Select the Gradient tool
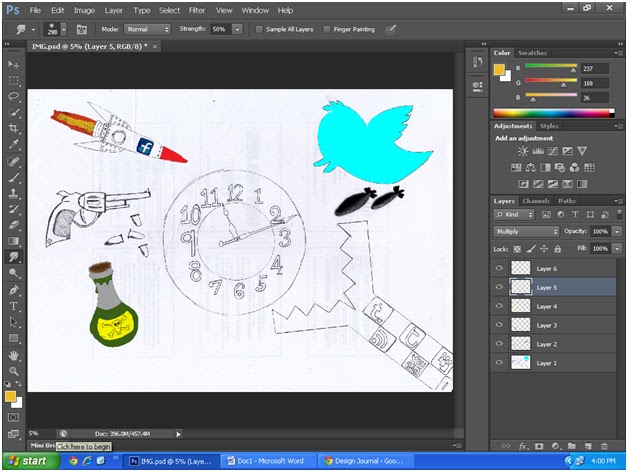Image resolution: width=628 pixels, height=472 pixels. coord(14,241)
